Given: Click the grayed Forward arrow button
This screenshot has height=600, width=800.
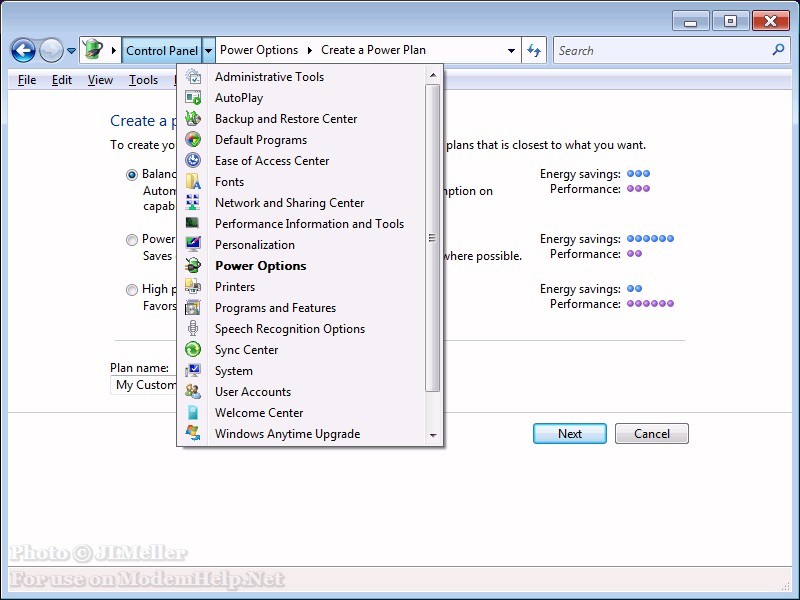Looking at the screenshot, I should (x=51, y=51).
